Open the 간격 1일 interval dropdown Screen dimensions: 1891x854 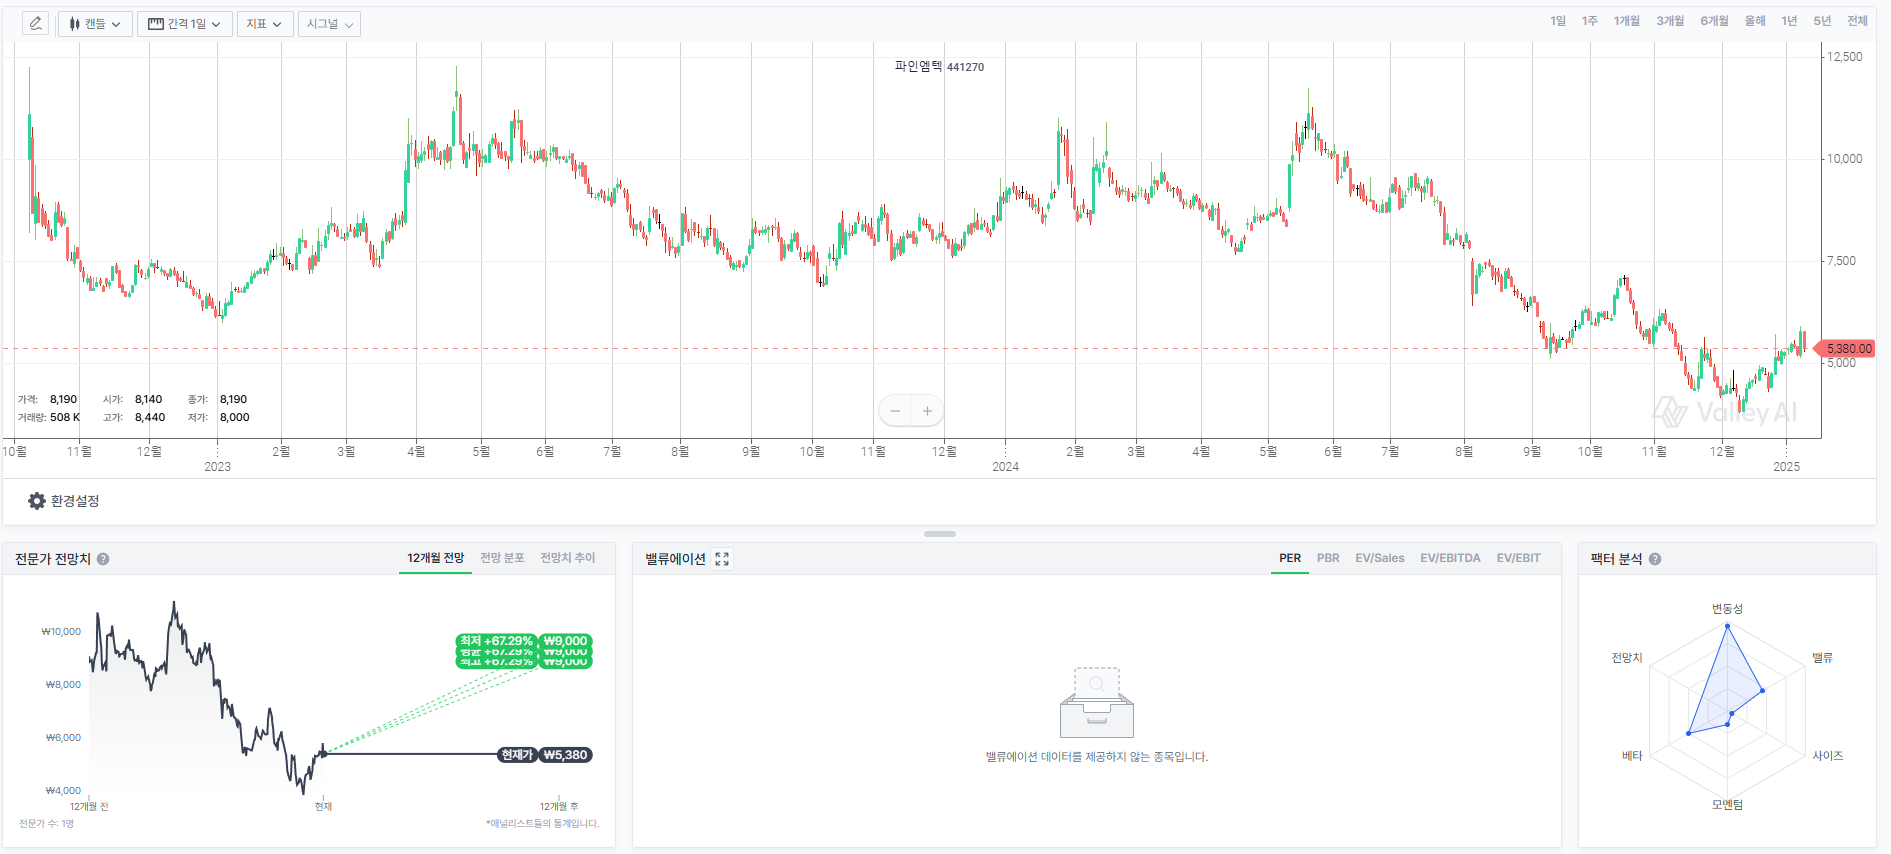[185, 24]
